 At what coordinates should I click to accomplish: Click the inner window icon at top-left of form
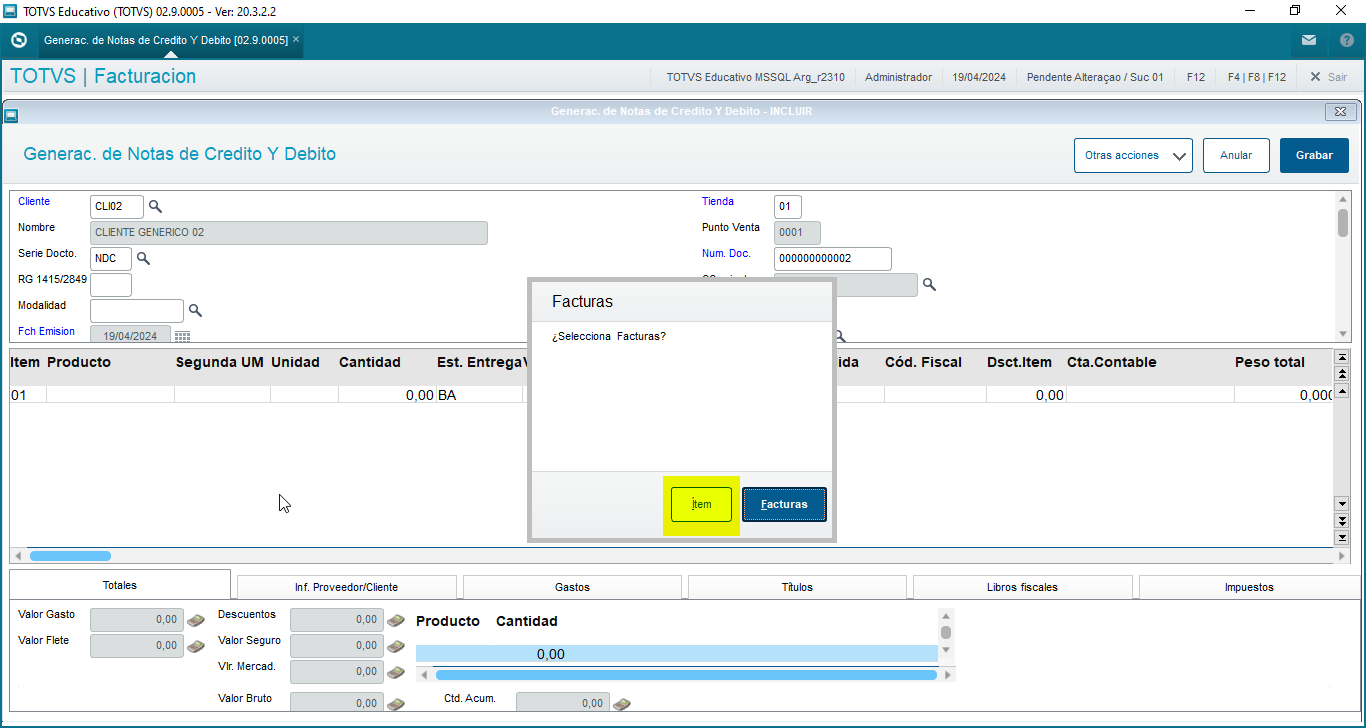[11, 115]
